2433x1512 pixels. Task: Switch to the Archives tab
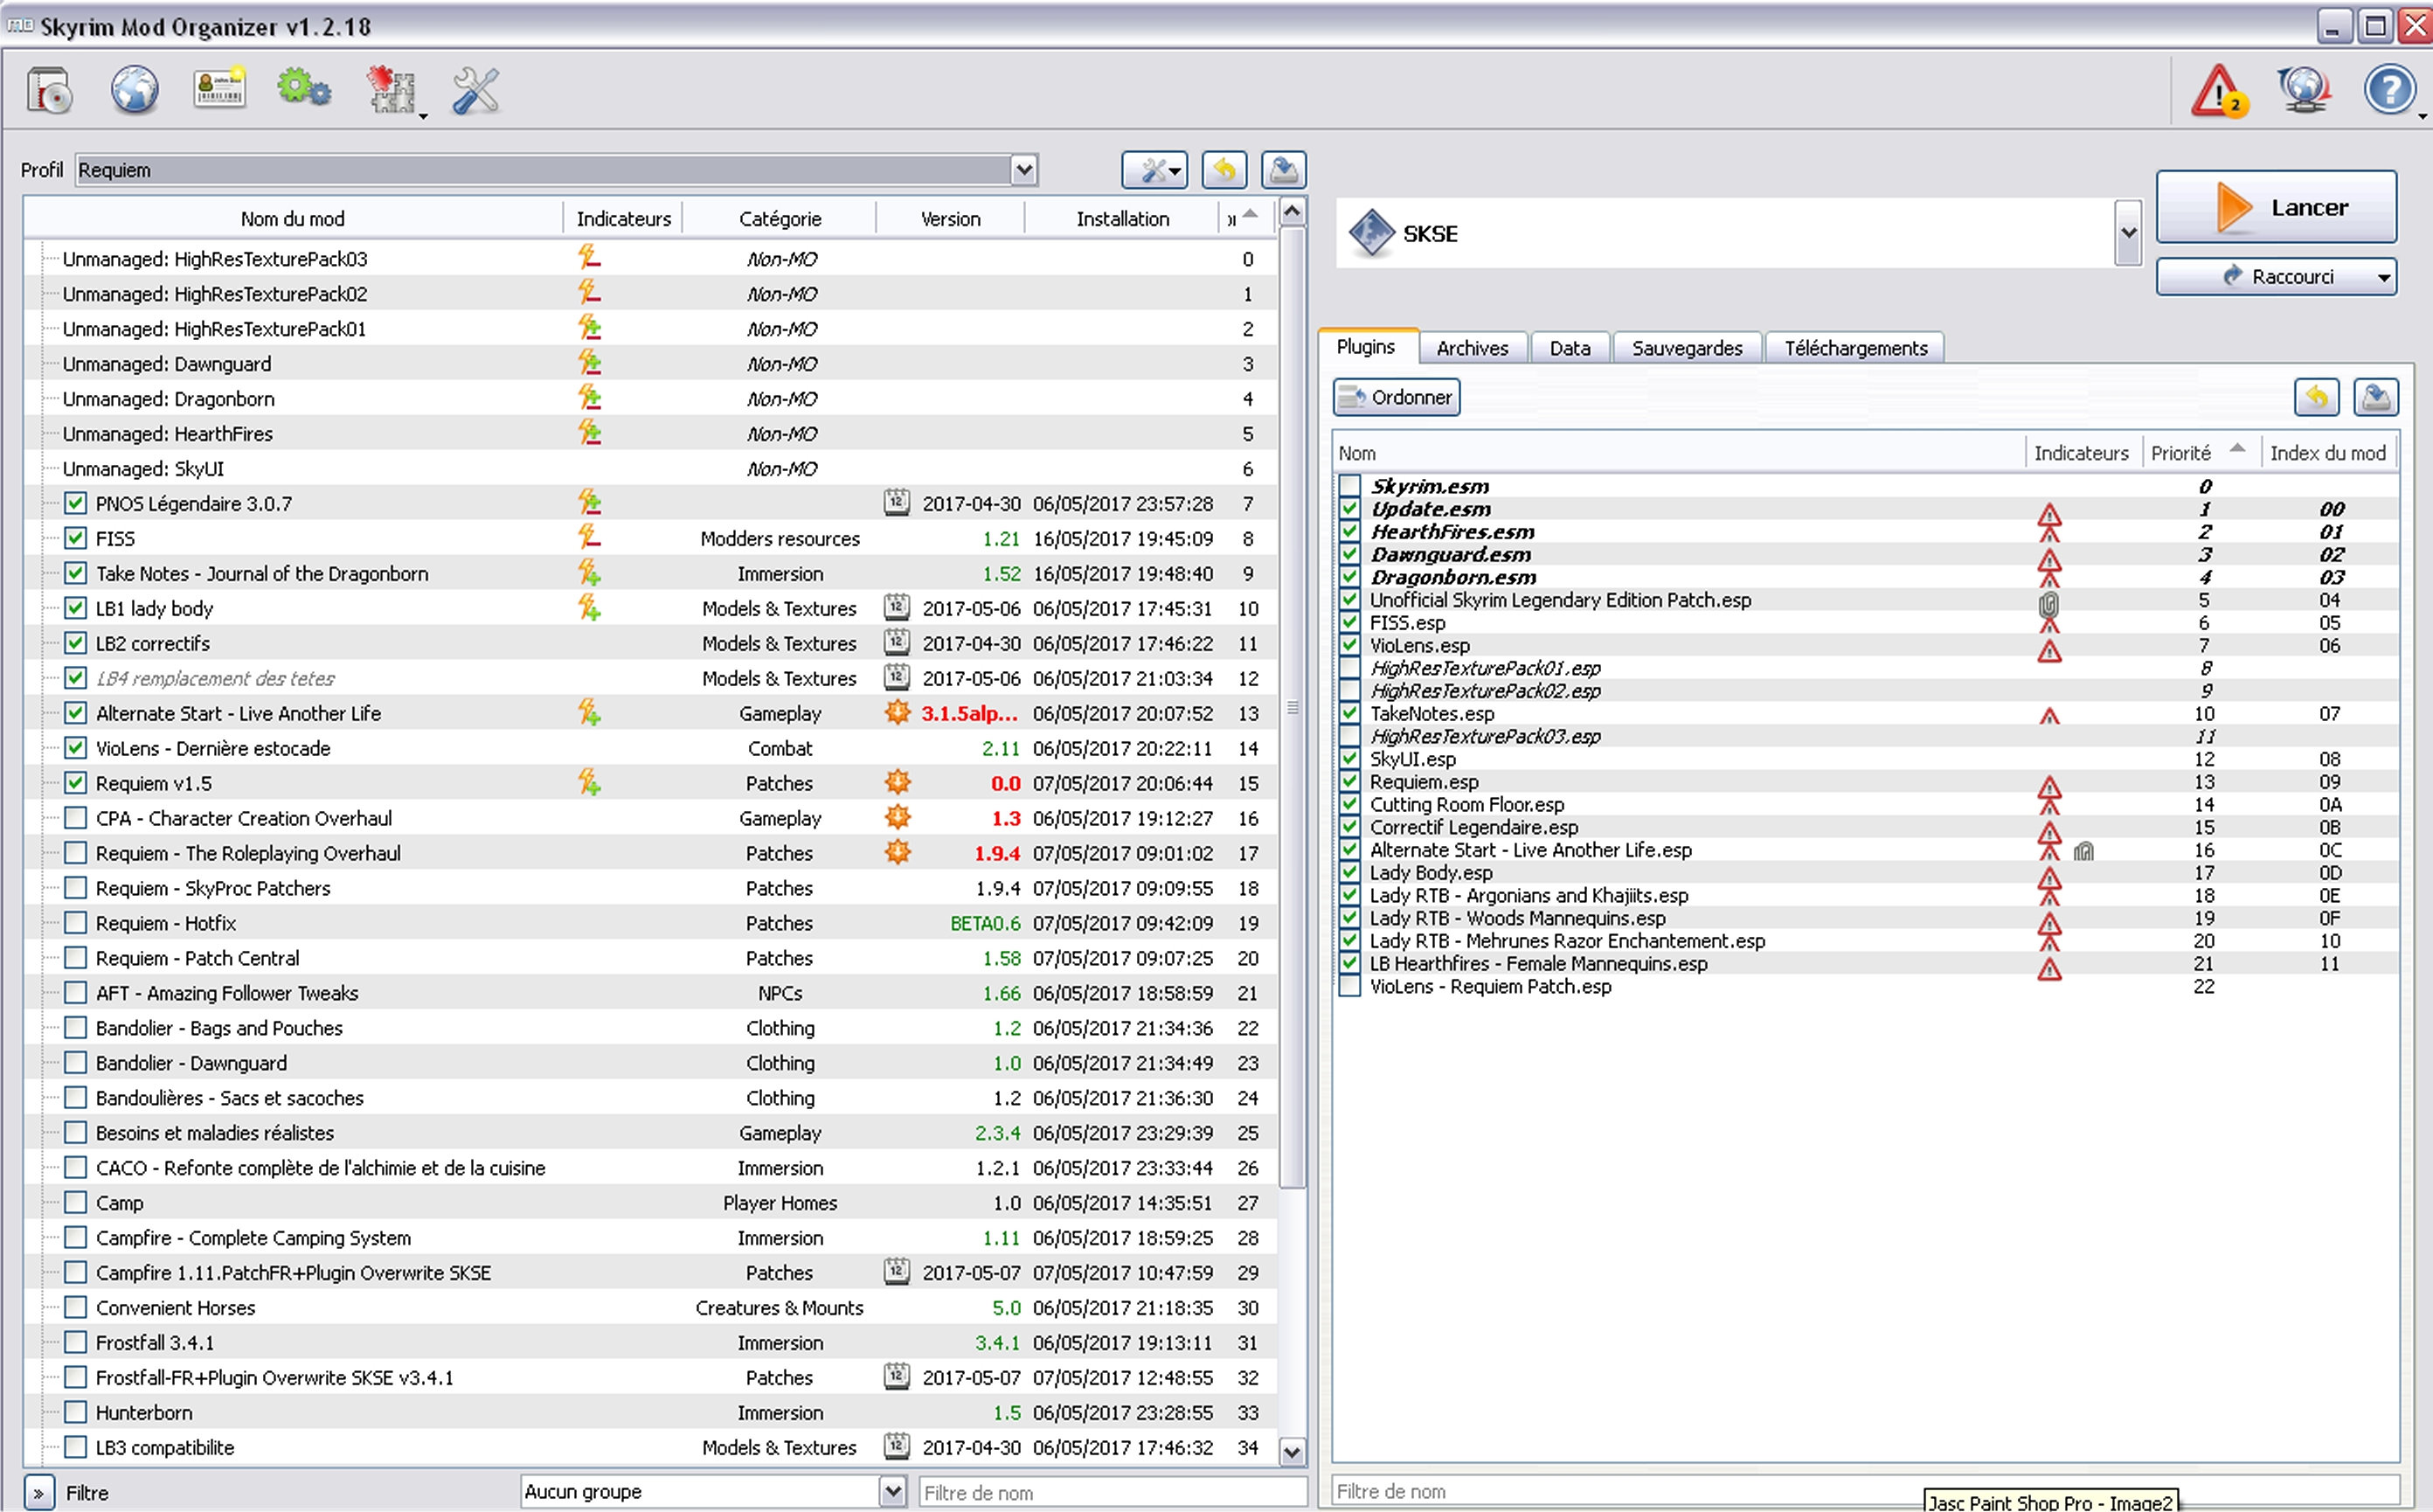click(x=1472, y=348)
